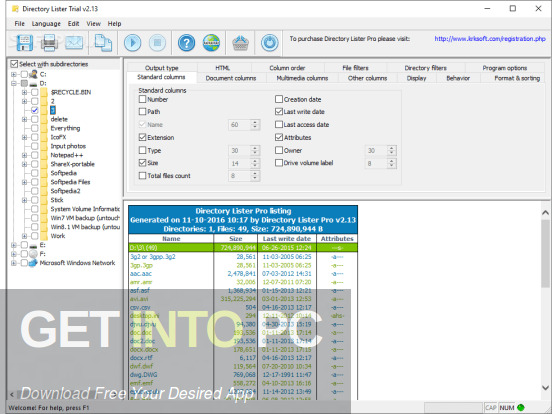552x414 pixels.
Task: Click the Notepad++ folder icon
Action: point(44,155)
